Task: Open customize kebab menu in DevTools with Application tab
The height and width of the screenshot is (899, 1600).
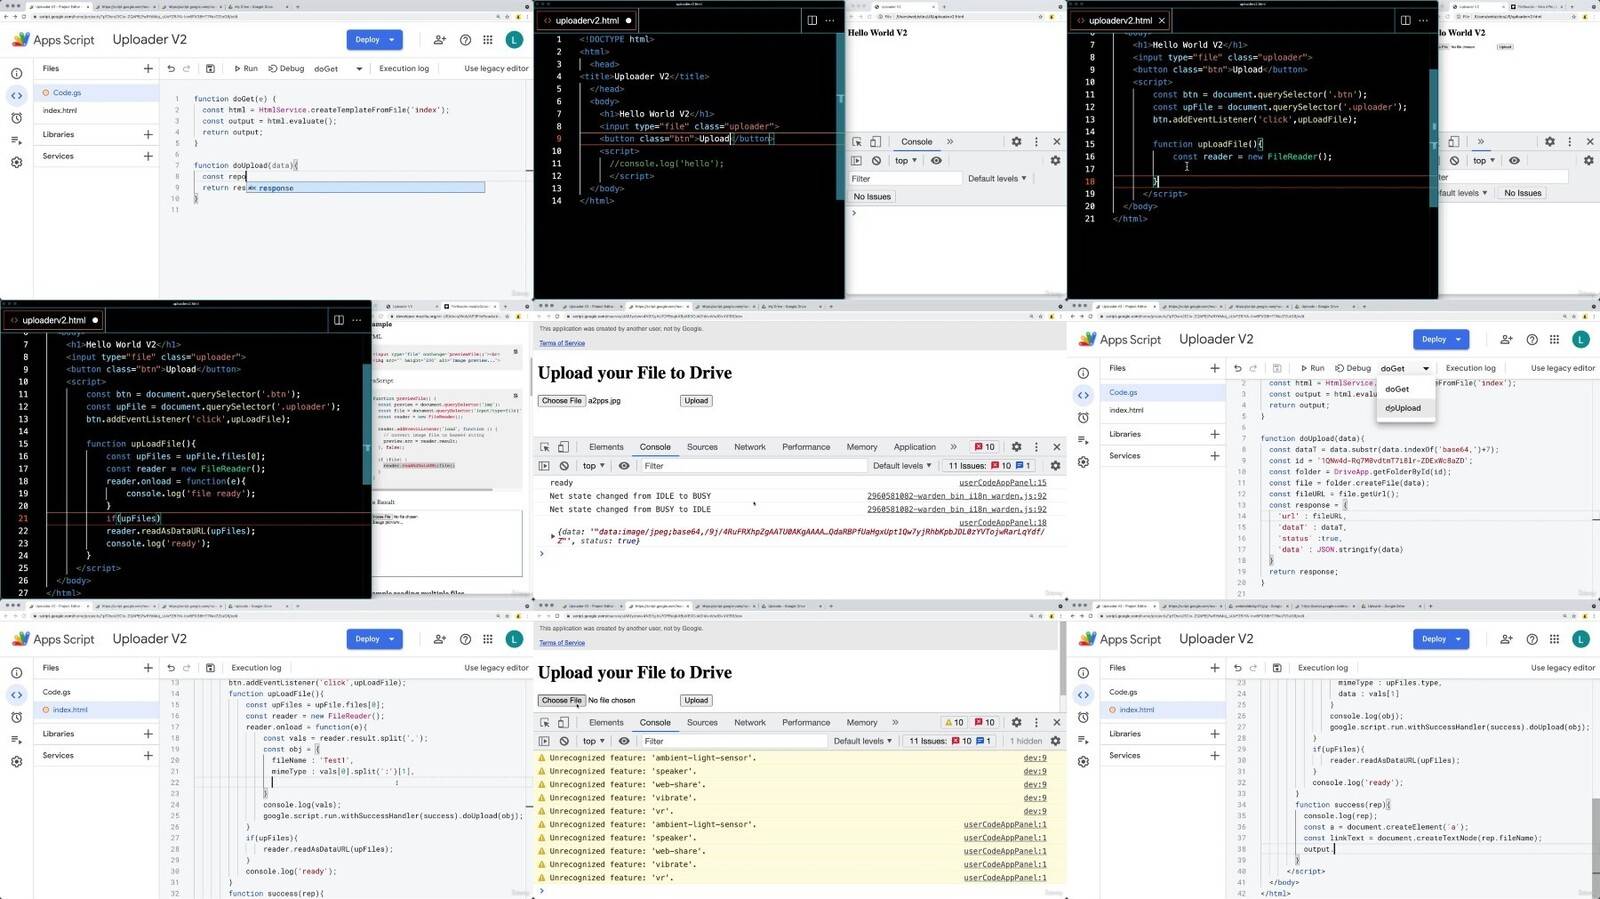Action: [x=1036, y=447]
